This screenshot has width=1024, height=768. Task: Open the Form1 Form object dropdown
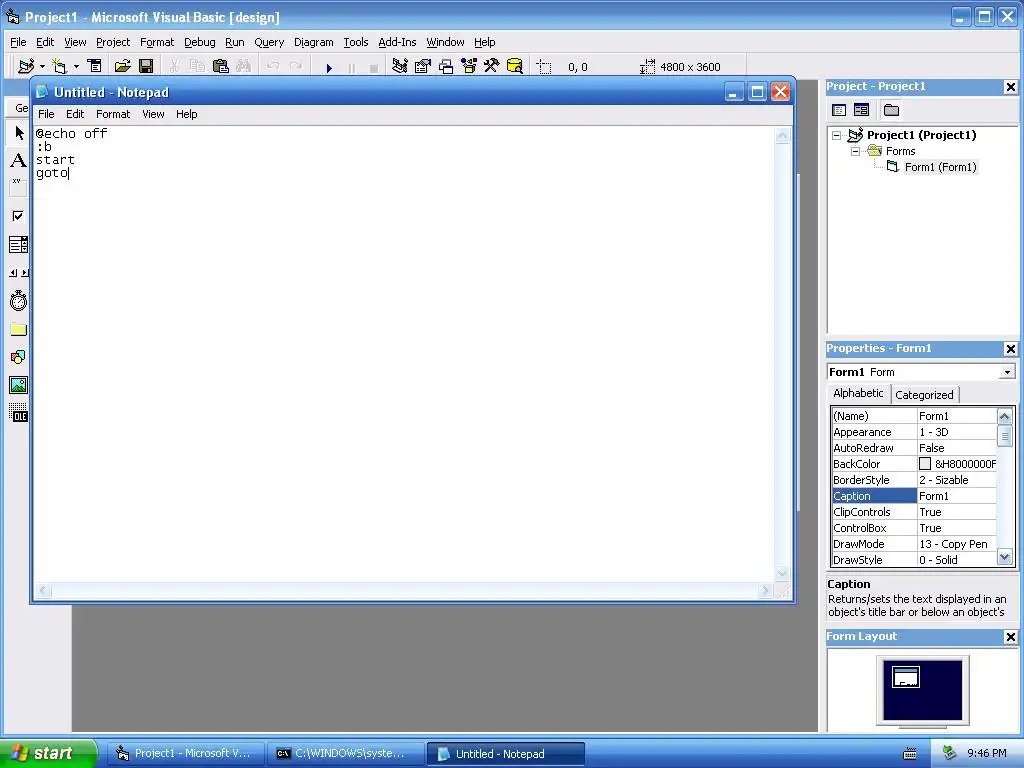tap(1007, 372)
